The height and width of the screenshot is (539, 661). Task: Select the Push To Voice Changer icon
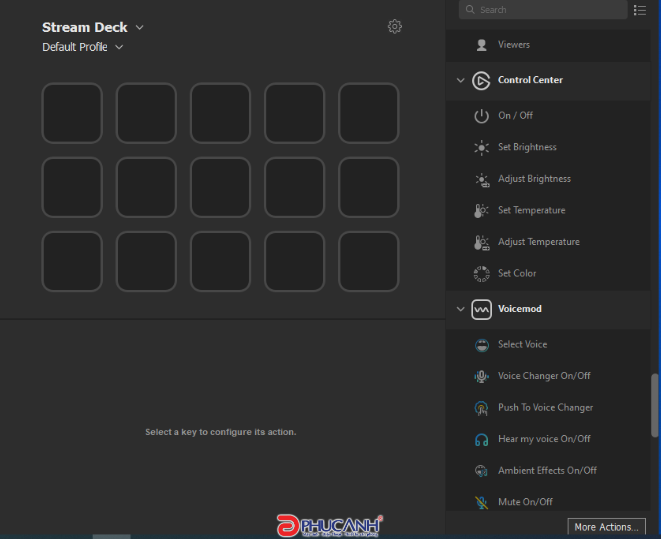pyautogui.click(x=481, y=408)
